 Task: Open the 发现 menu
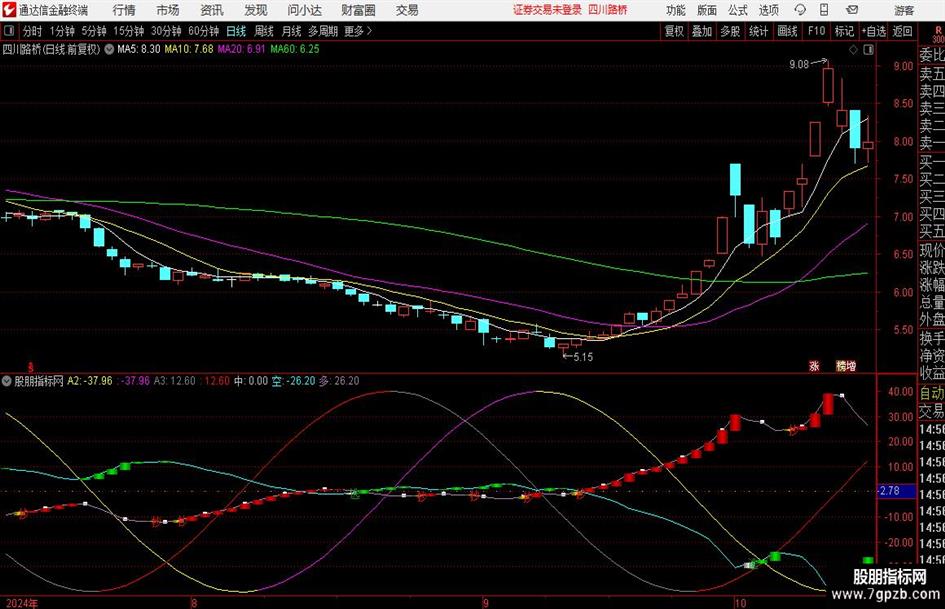(256, 10)
